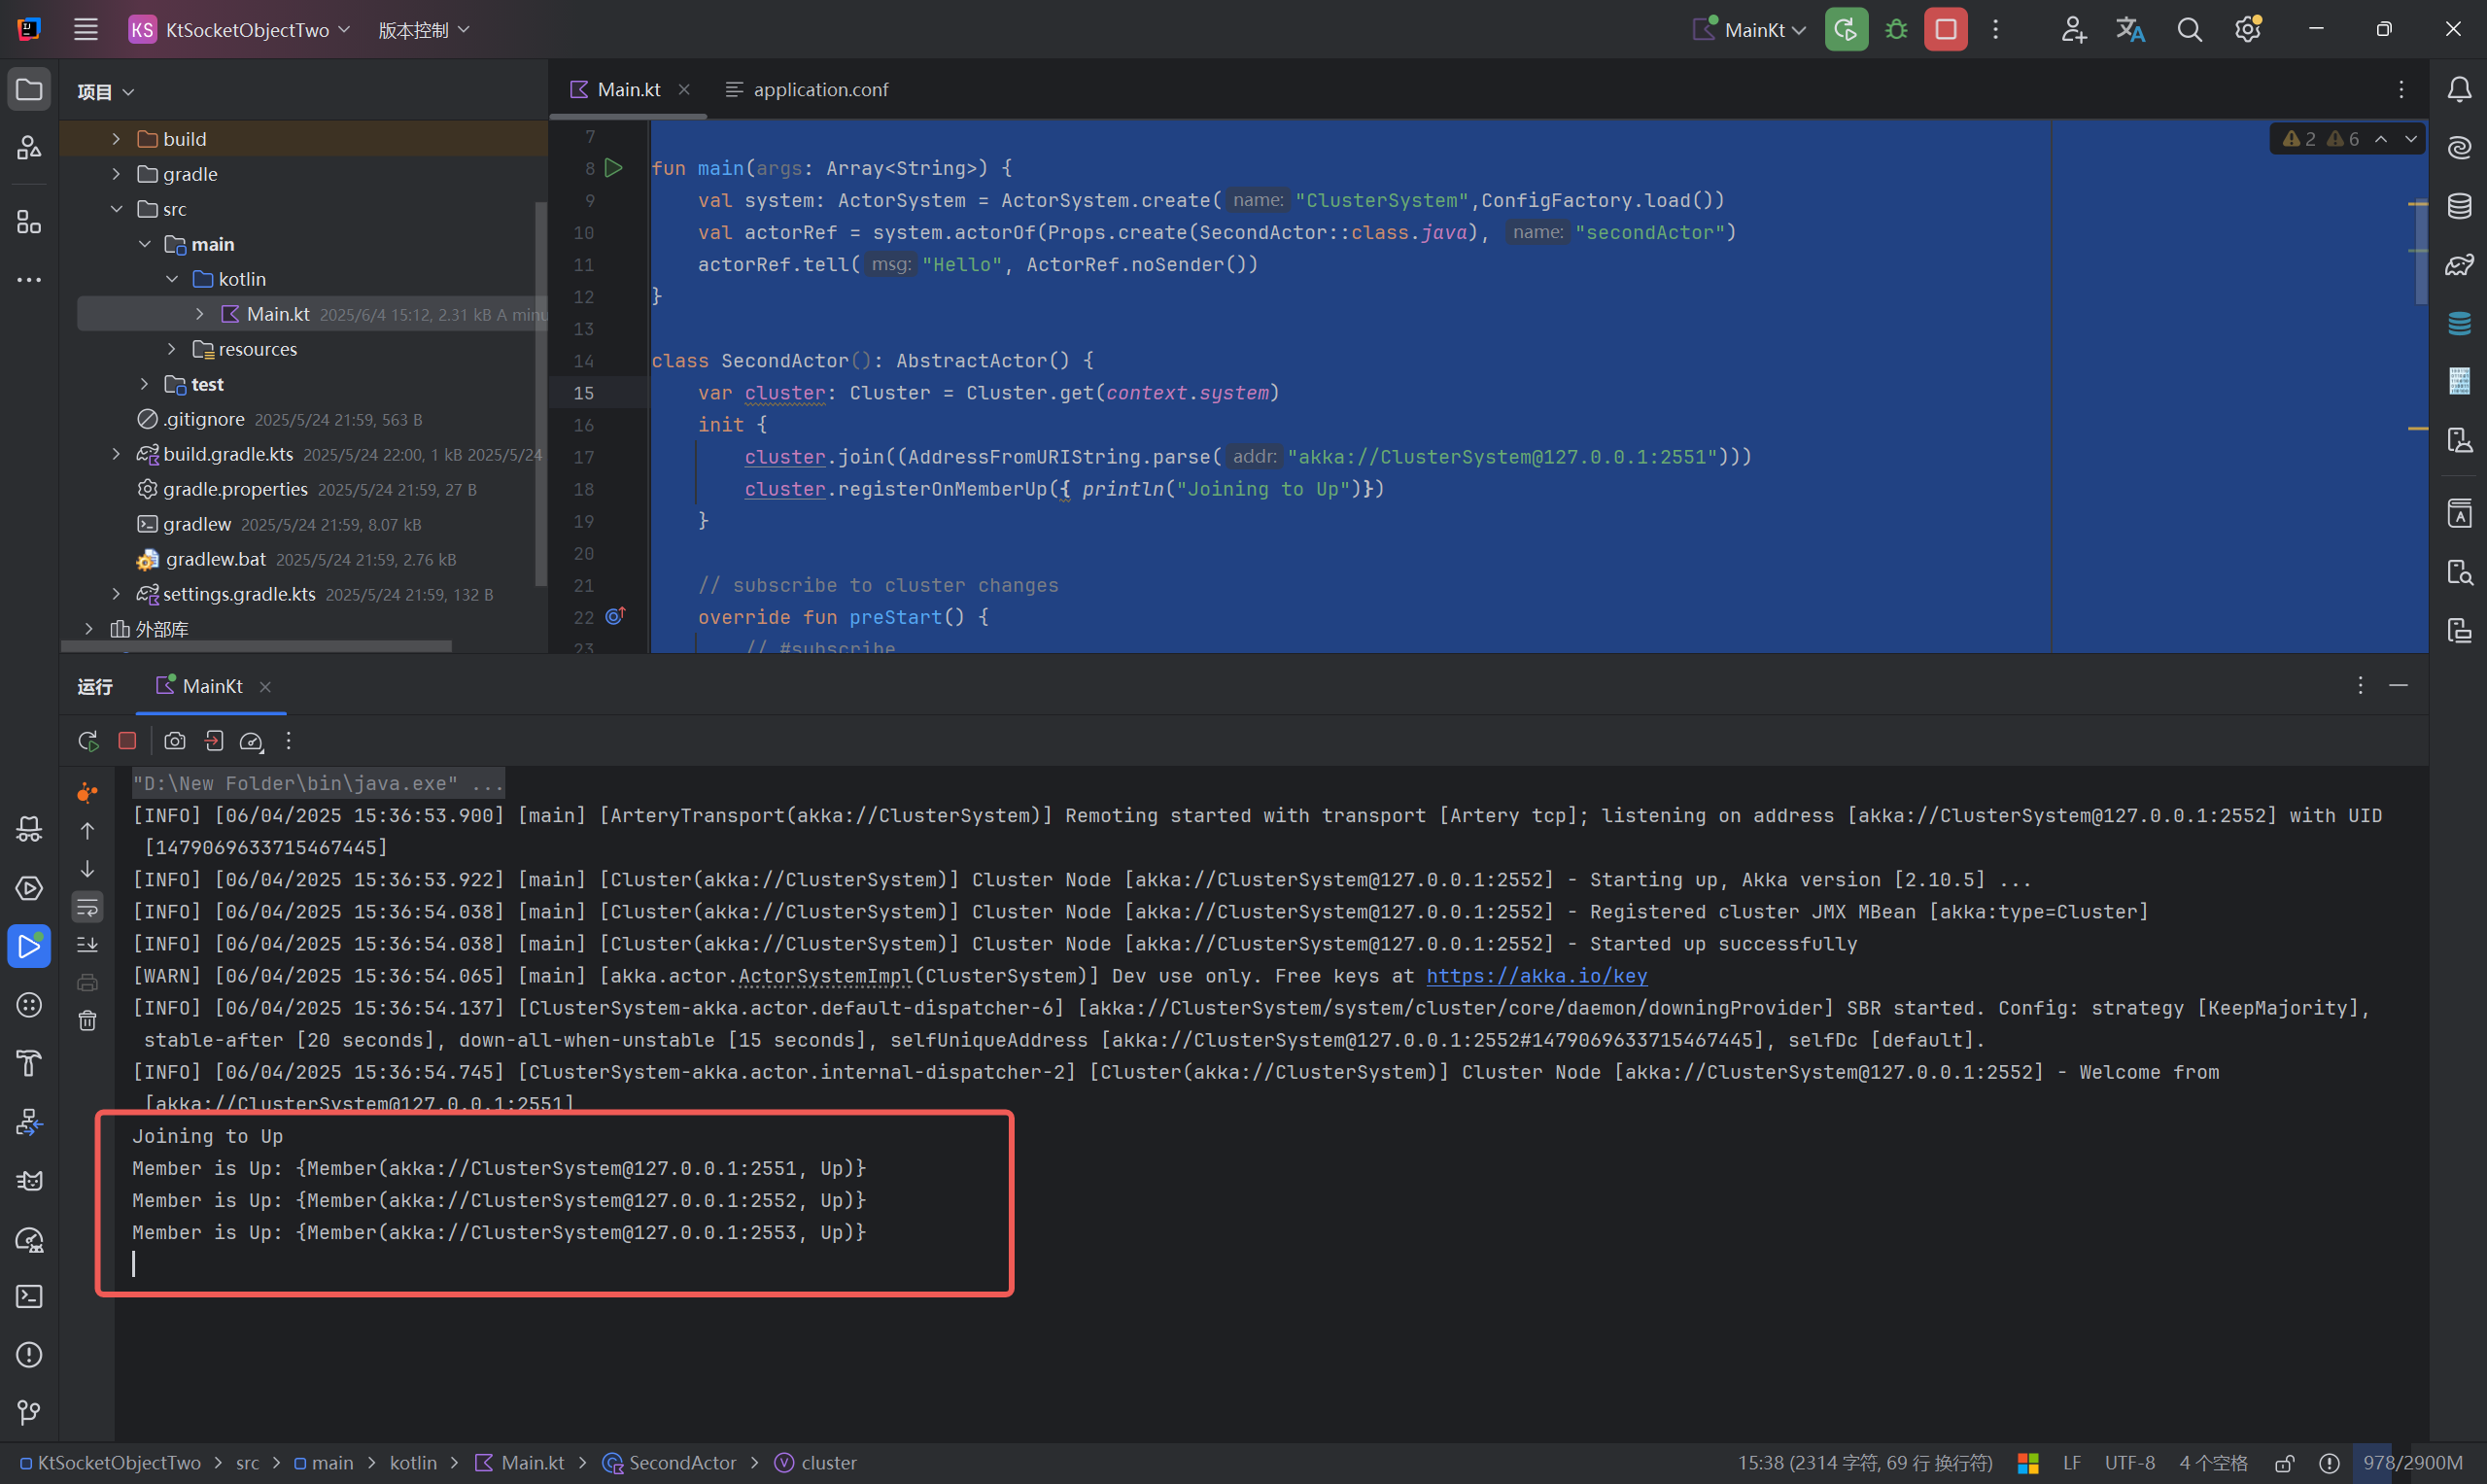Open the Database tool window

[2459, 207]
